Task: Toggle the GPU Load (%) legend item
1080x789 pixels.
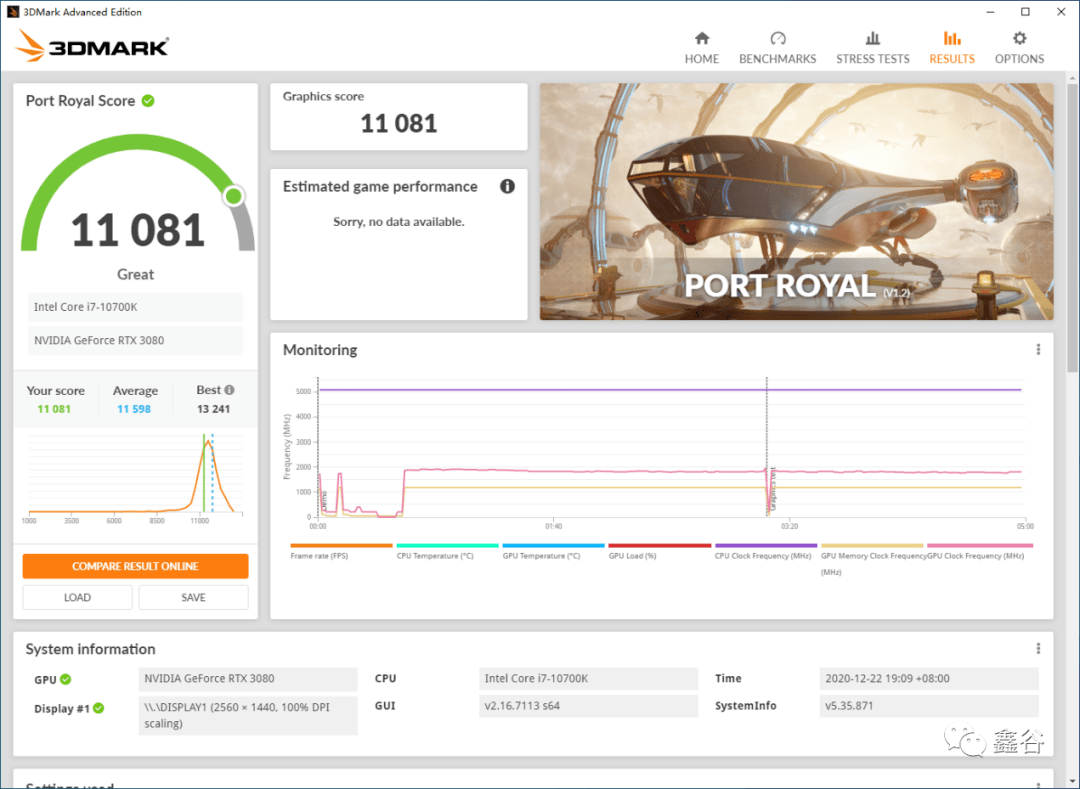Action: 659,551
